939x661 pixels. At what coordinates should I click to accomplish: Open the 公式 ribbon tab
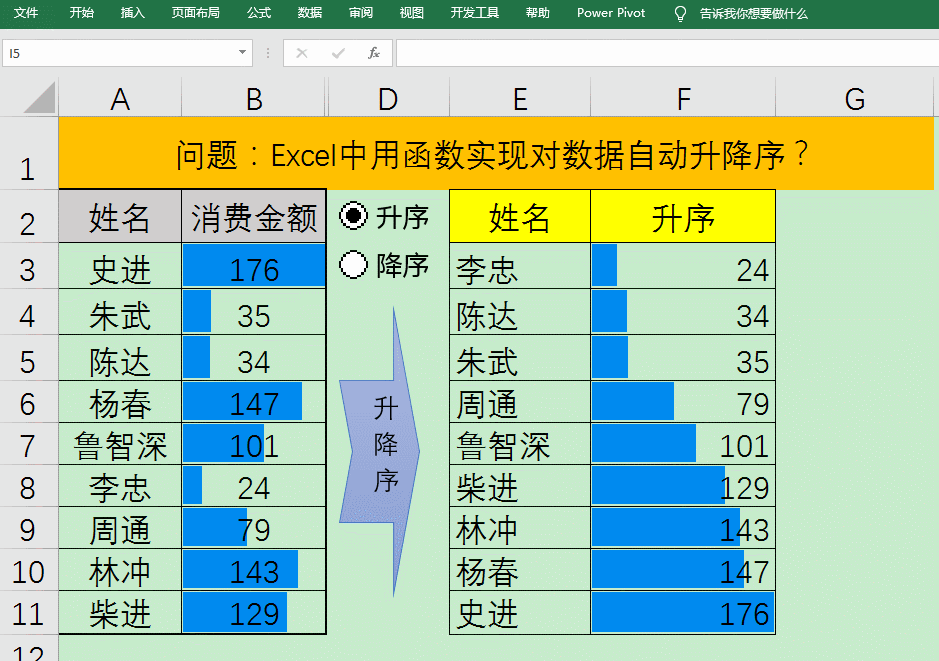[259, 13]
